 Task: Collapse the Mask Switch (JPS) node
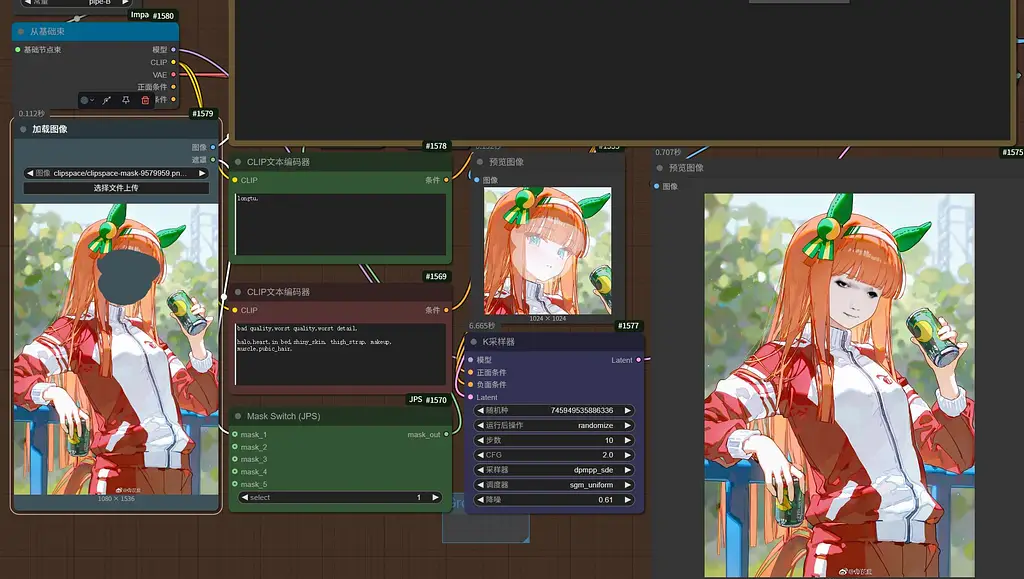[238, 416]
